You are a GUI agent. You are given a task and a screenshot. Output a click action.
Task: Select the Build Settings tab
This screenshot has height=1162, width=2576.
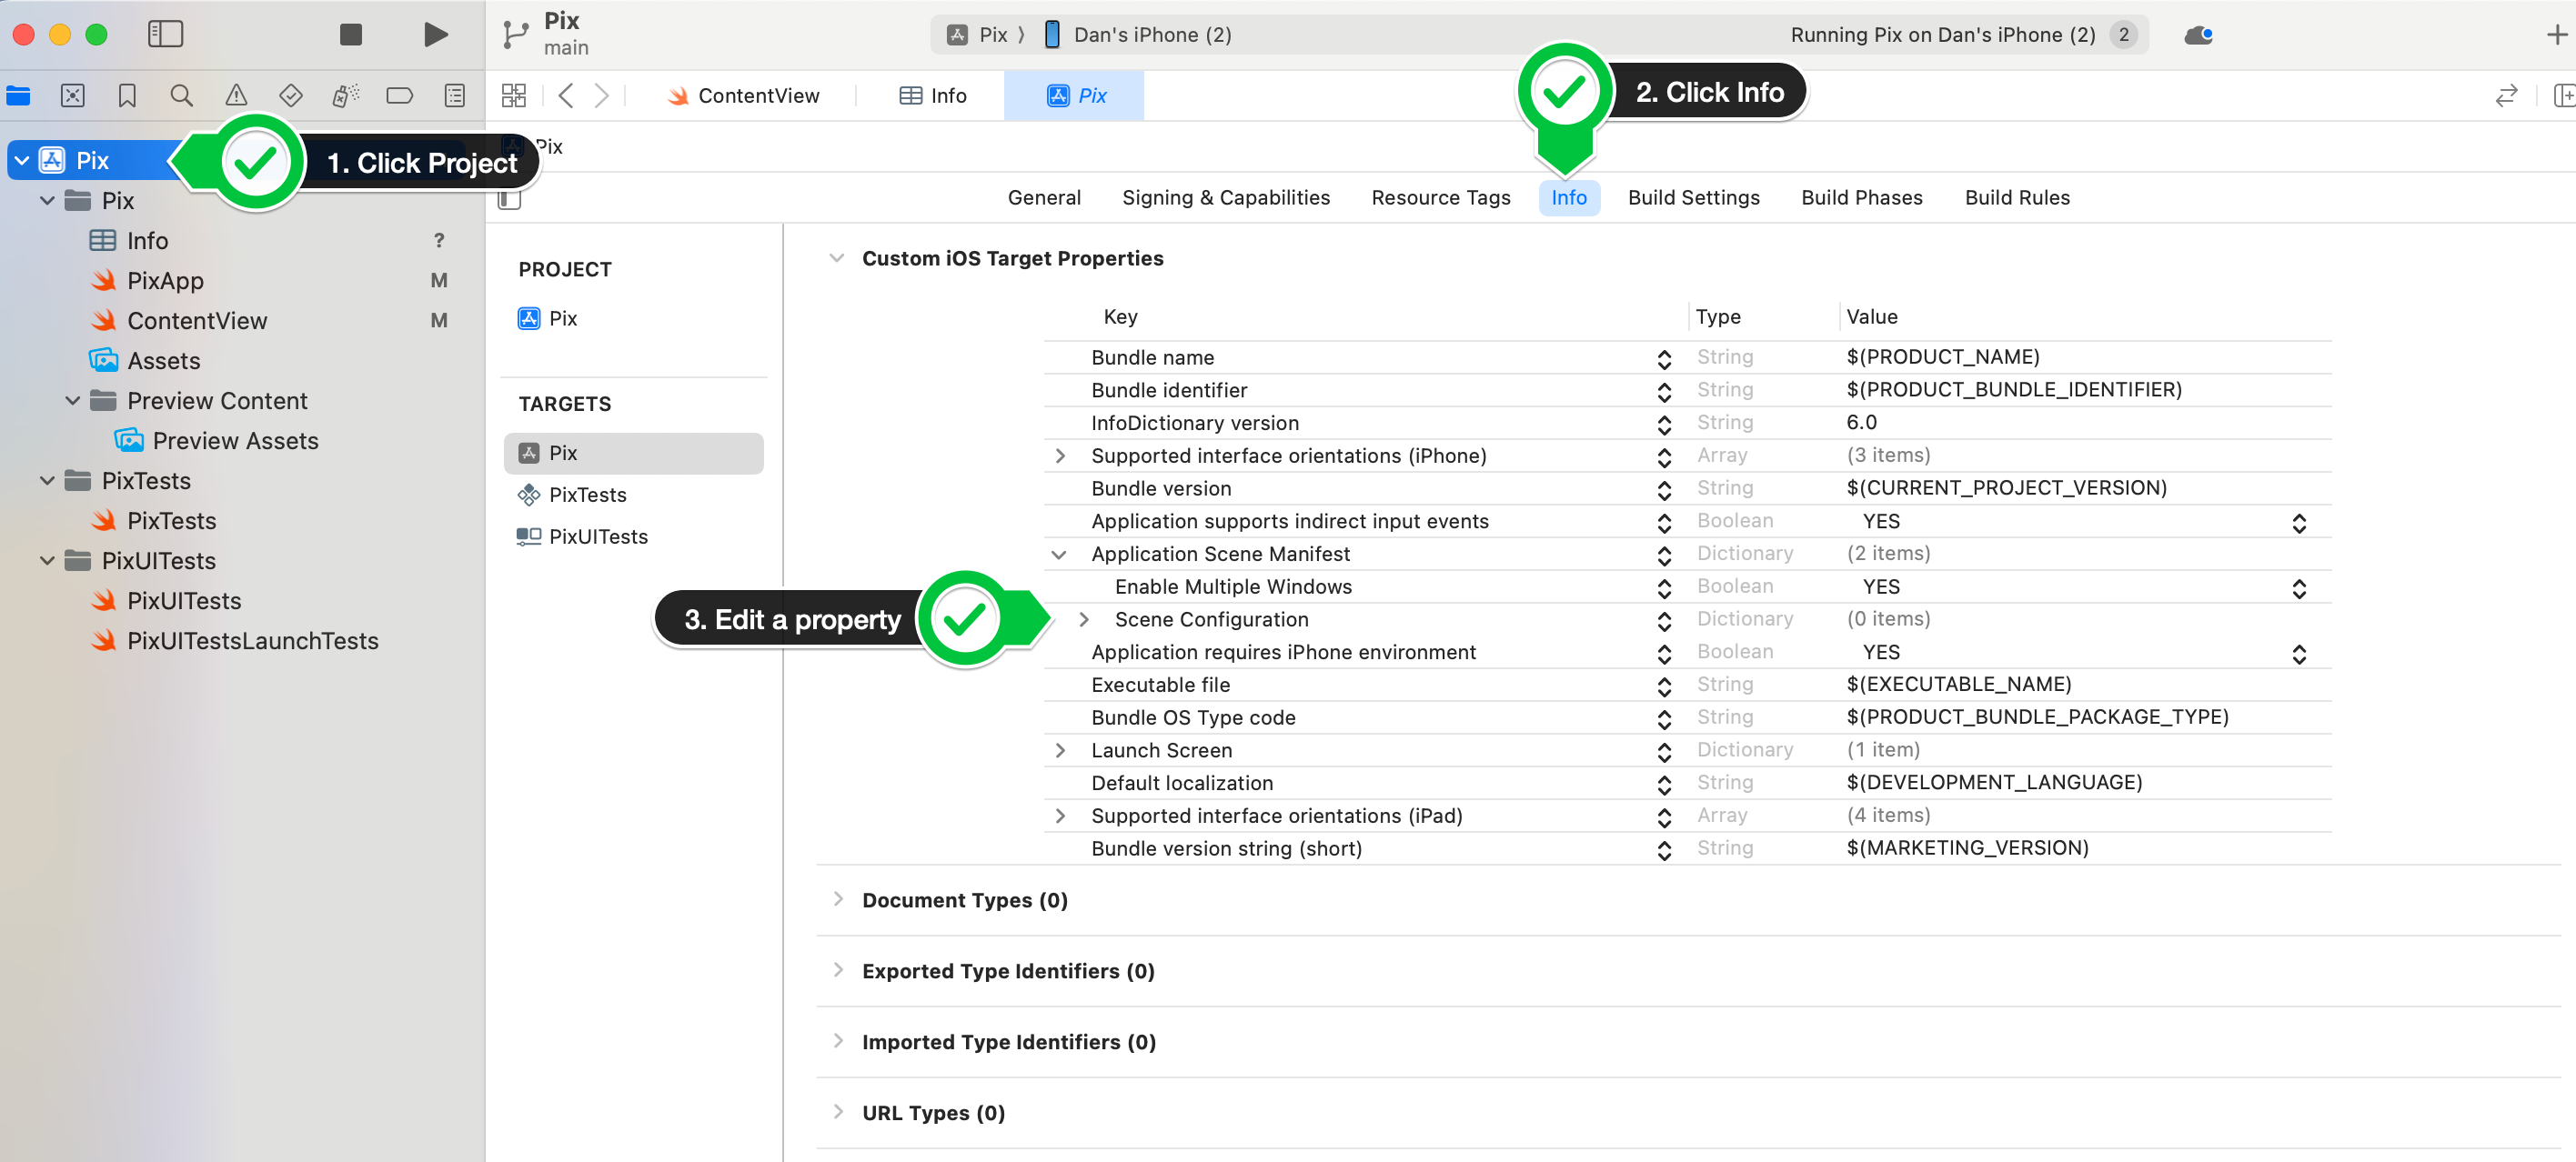(x=1694, y=198)
